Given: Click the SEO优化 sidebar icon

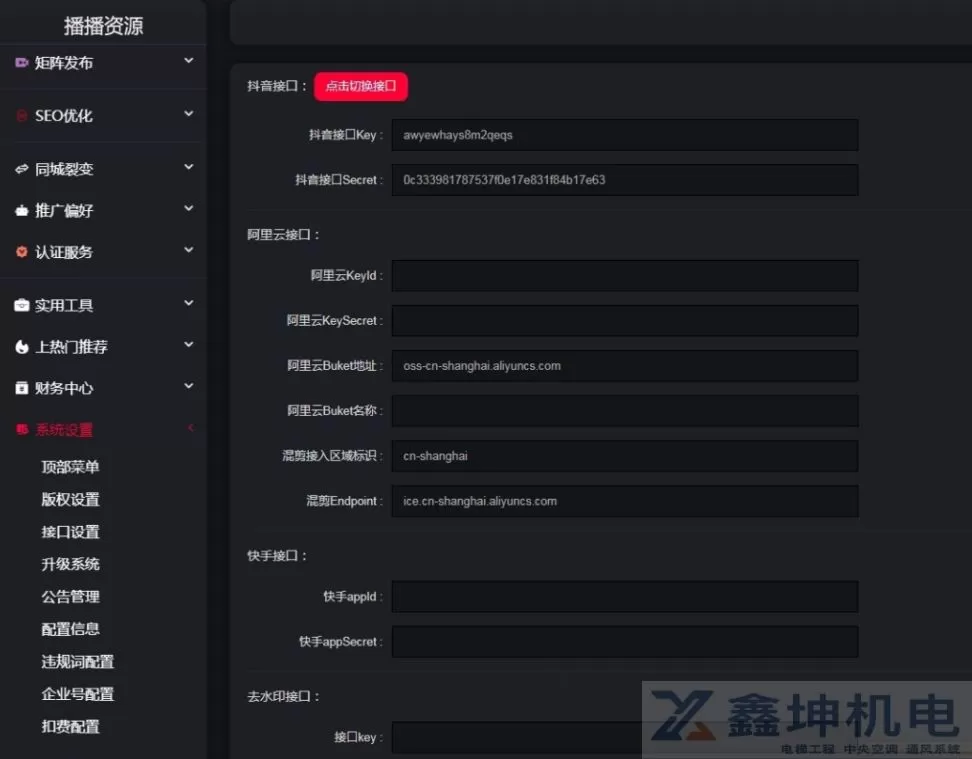Looking at the screenshot, I should point(22,116).
